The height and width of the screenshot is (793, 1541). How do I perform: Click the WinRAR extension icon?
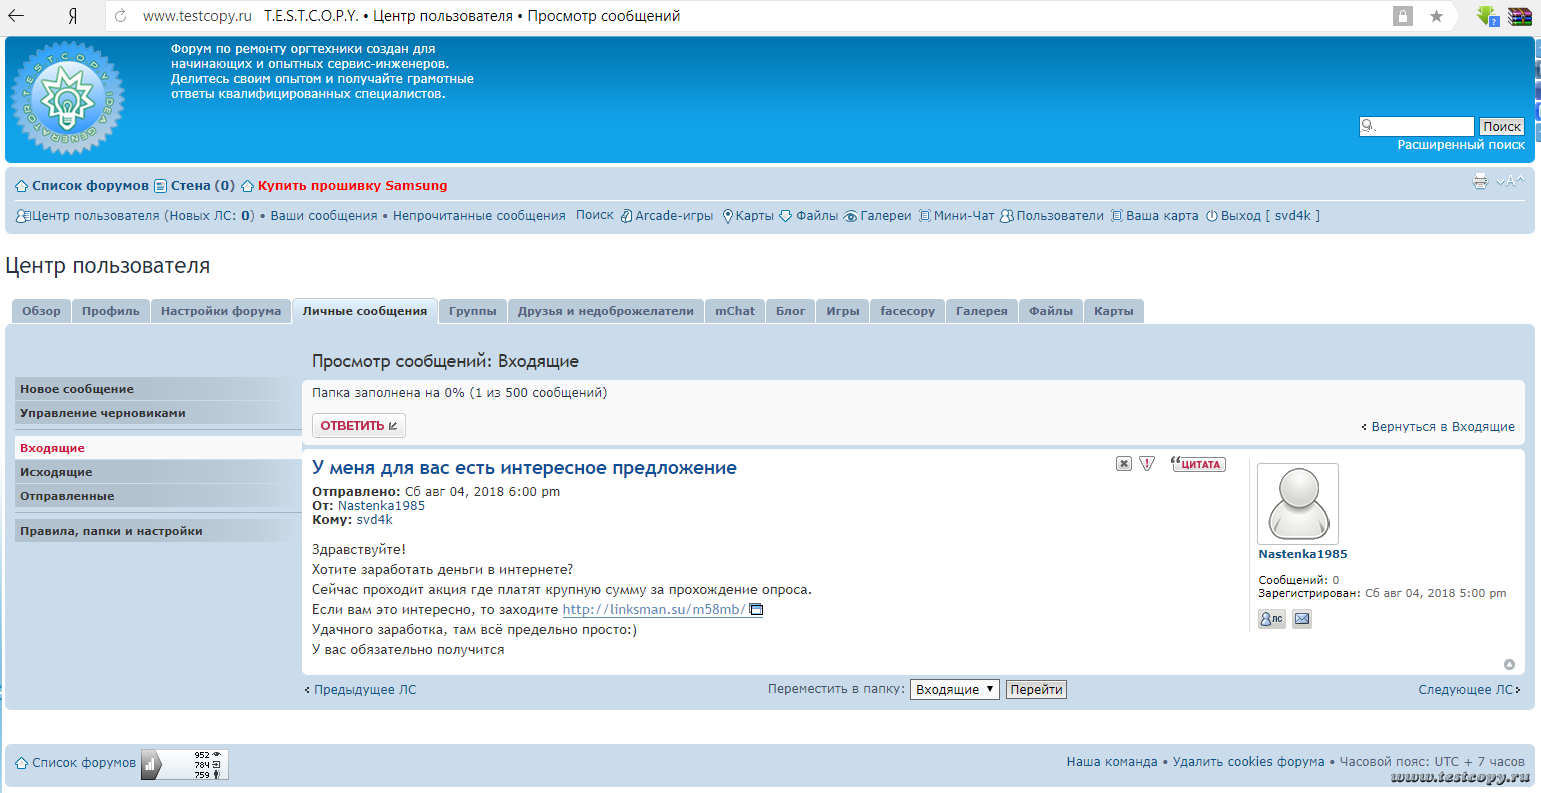click(x=1520, y=16)
